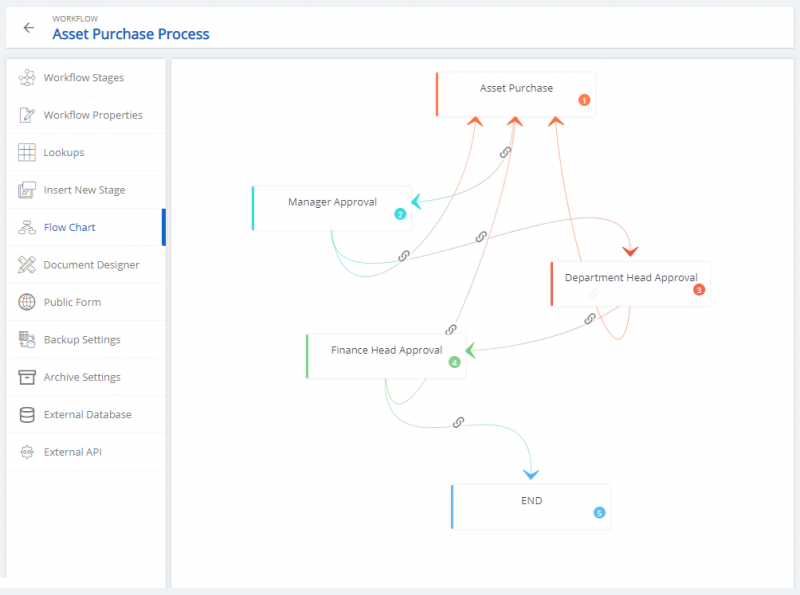Open Workflow Properties from the sidebar
The width and height of the screenshot is (800, 595).
click(x=25, y=115)
